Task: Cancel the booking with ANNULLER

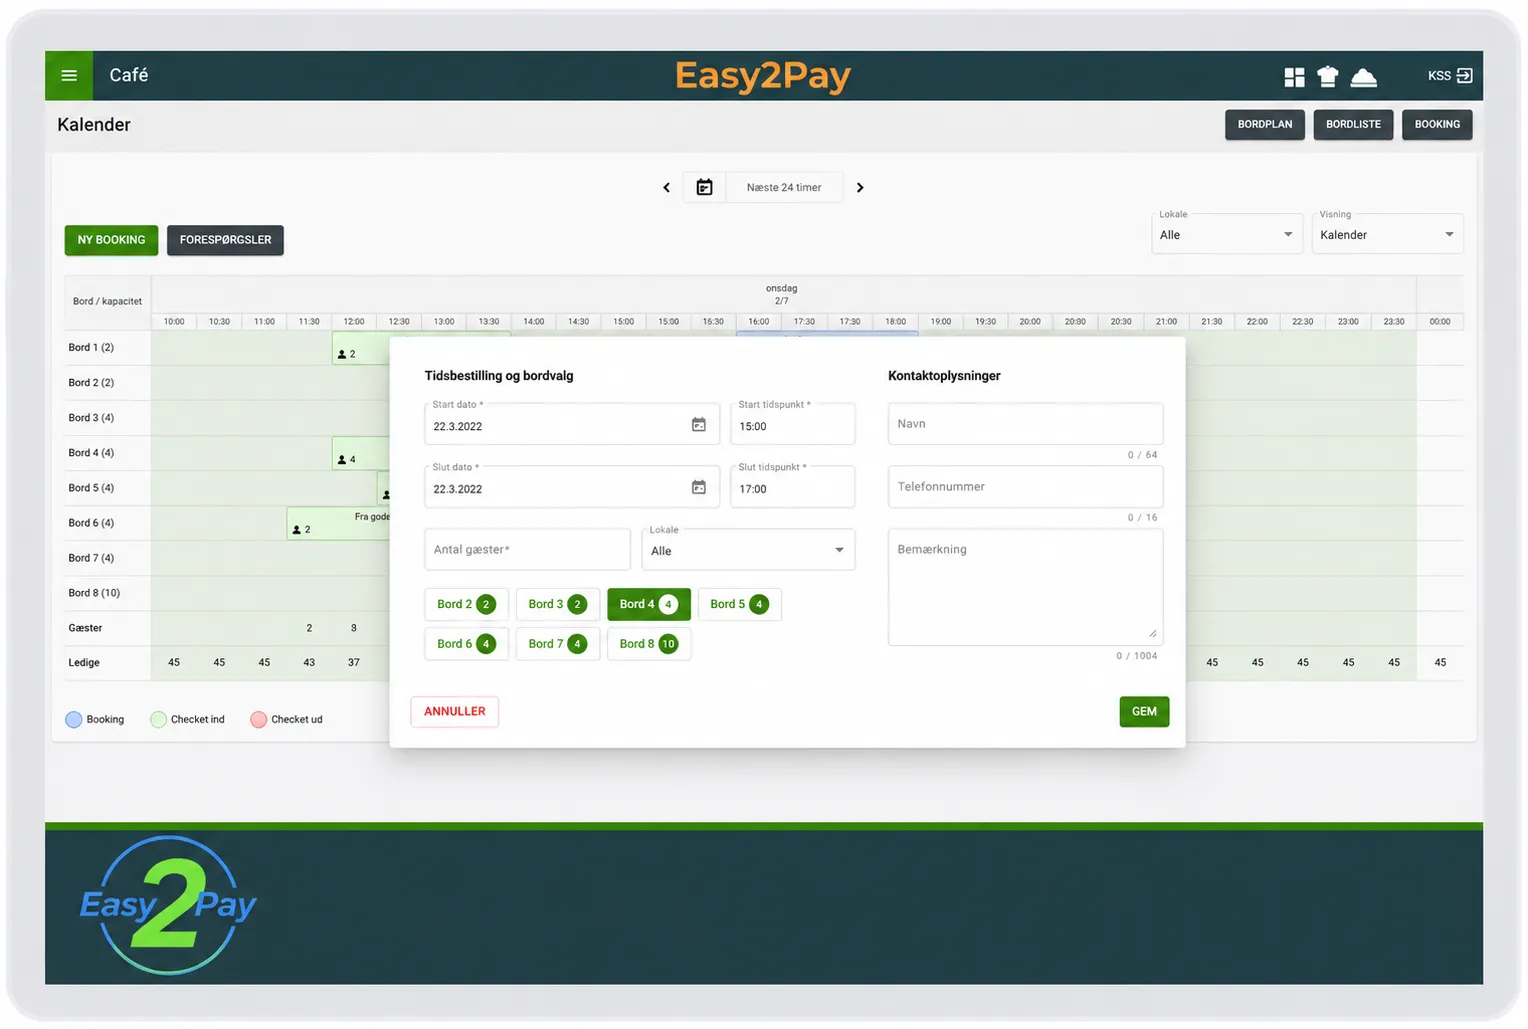Action: pos(455,712)
